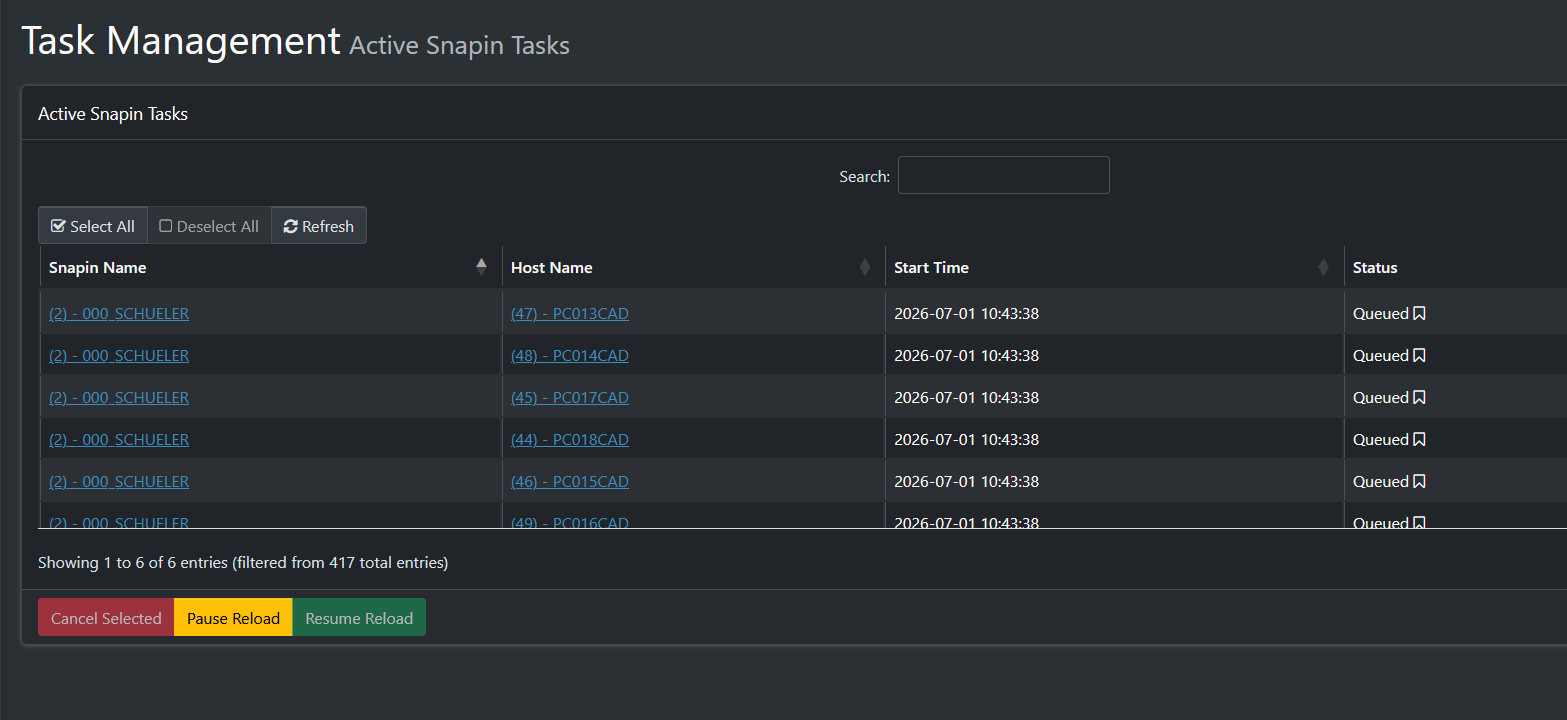Click the Snapin Name column header text
Image resolution: width=1567 pixels, height=720 pixels.
pyautogui.click(x=98, y=268)
